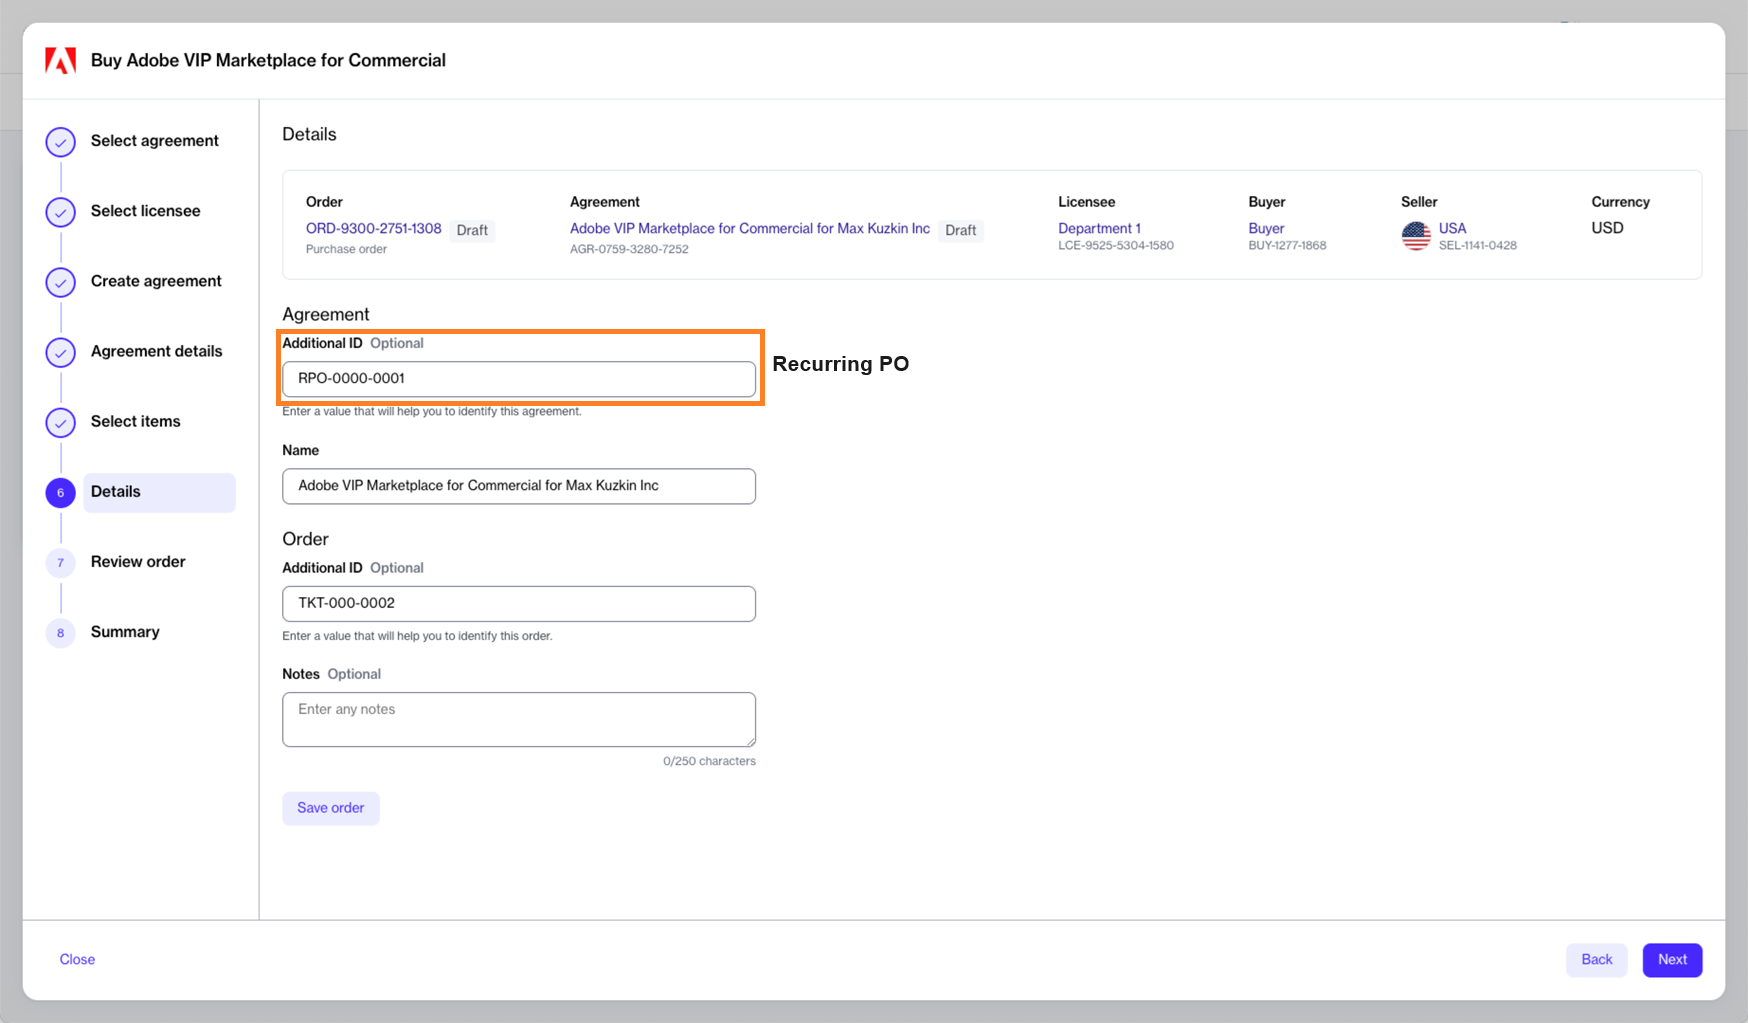Click the Select items checkmark icon
1748x1023 pixels.
point(61,422)
